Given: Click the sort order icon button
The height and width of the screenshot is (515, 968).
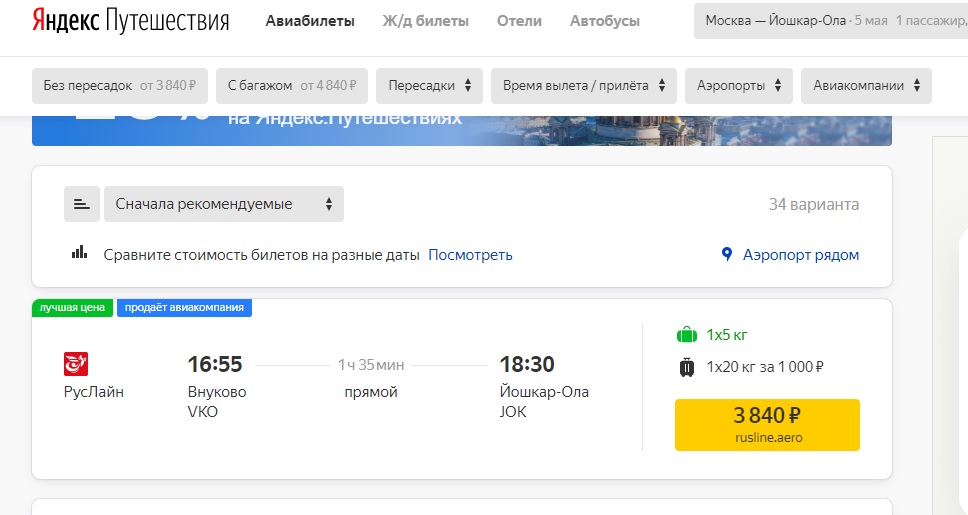Looking at the screenshot, I should point(81,204).
